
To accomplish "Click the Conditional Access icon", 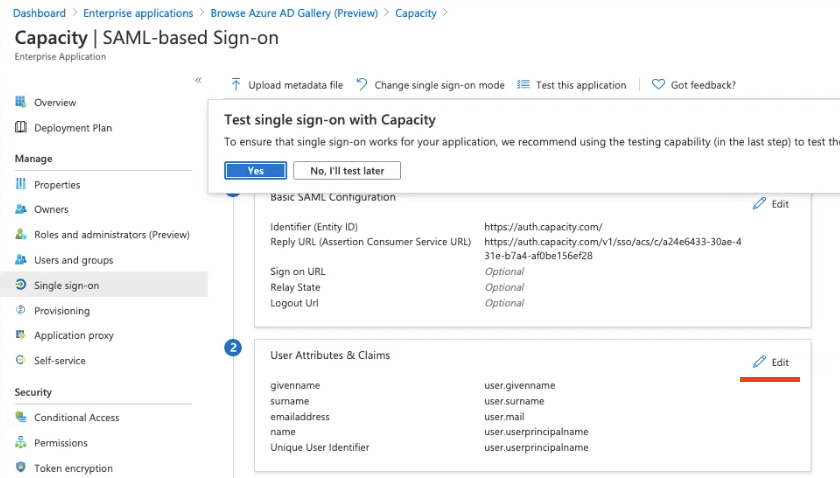I will pyautogui.click(x=21, y=418).
